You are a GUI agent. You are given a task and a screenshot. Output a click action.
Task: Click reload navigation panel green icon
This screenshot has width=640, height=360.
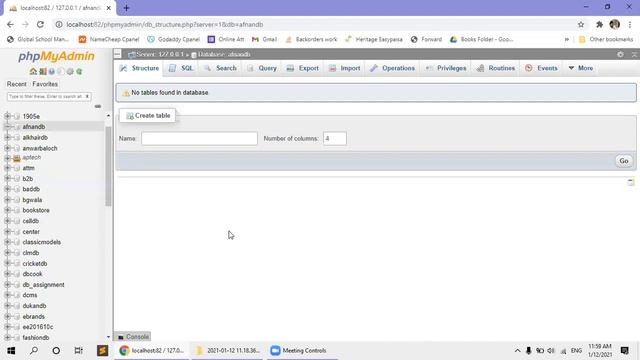click(x=79, y=71)
